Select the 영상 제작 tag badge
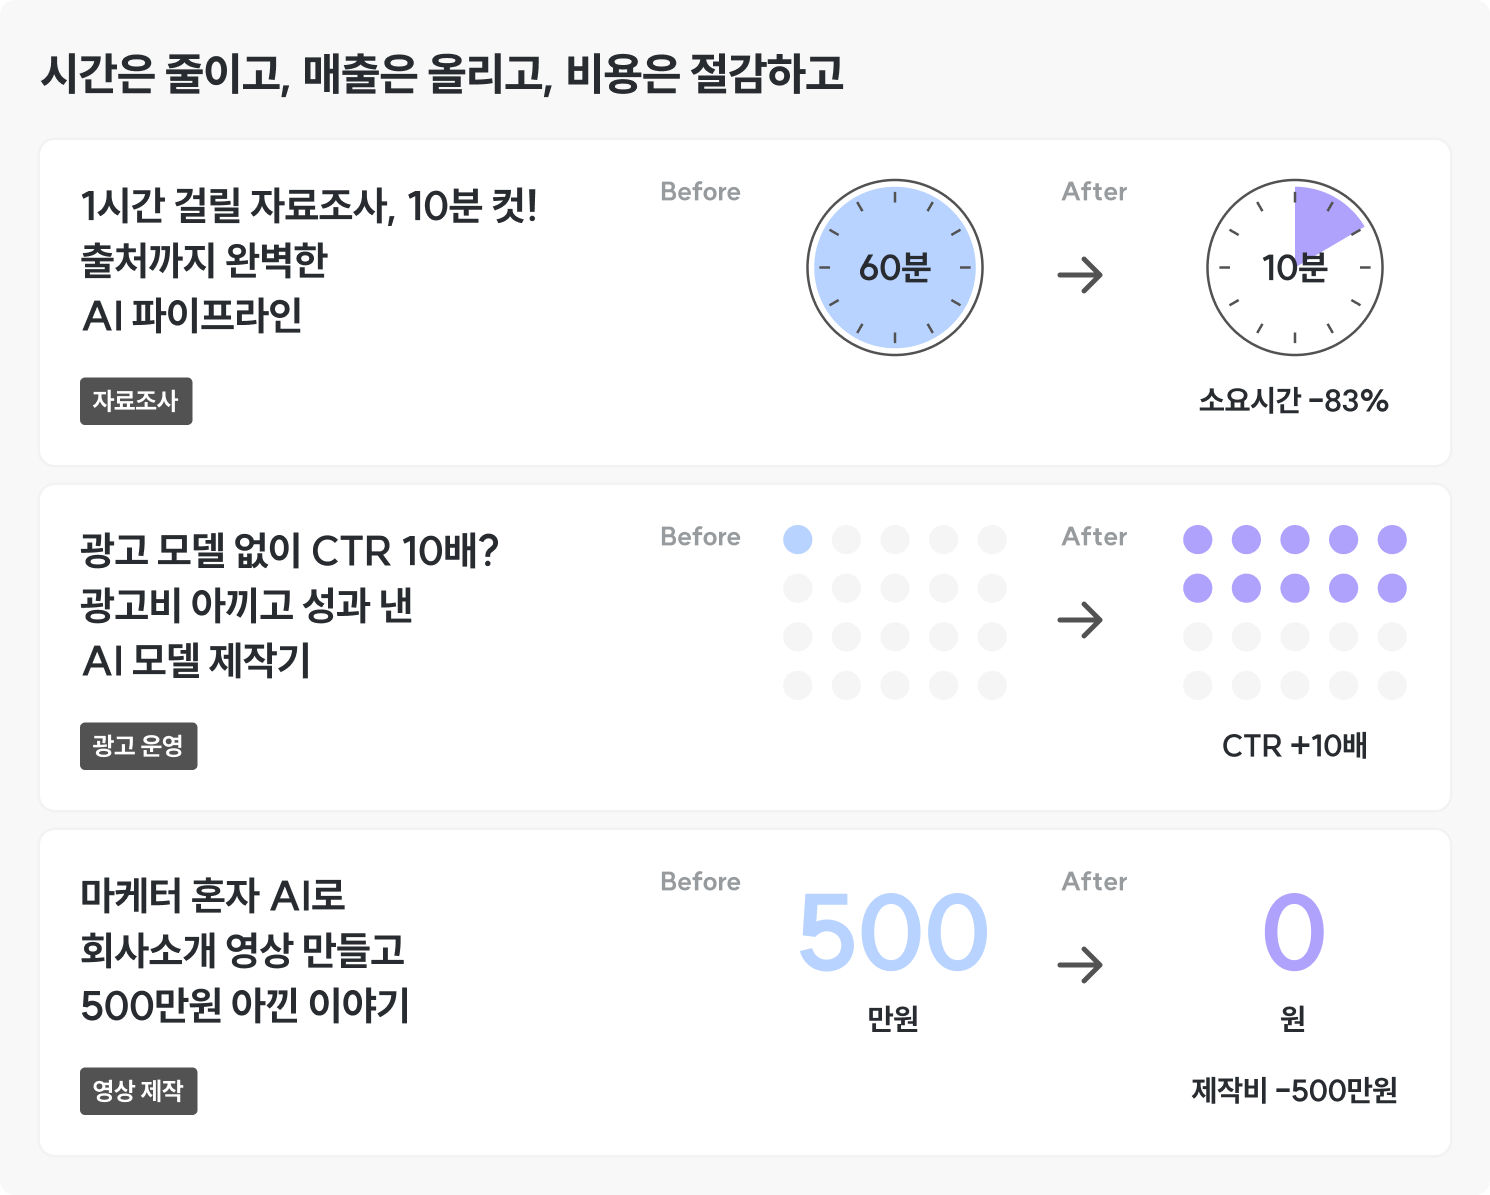 138,1091
